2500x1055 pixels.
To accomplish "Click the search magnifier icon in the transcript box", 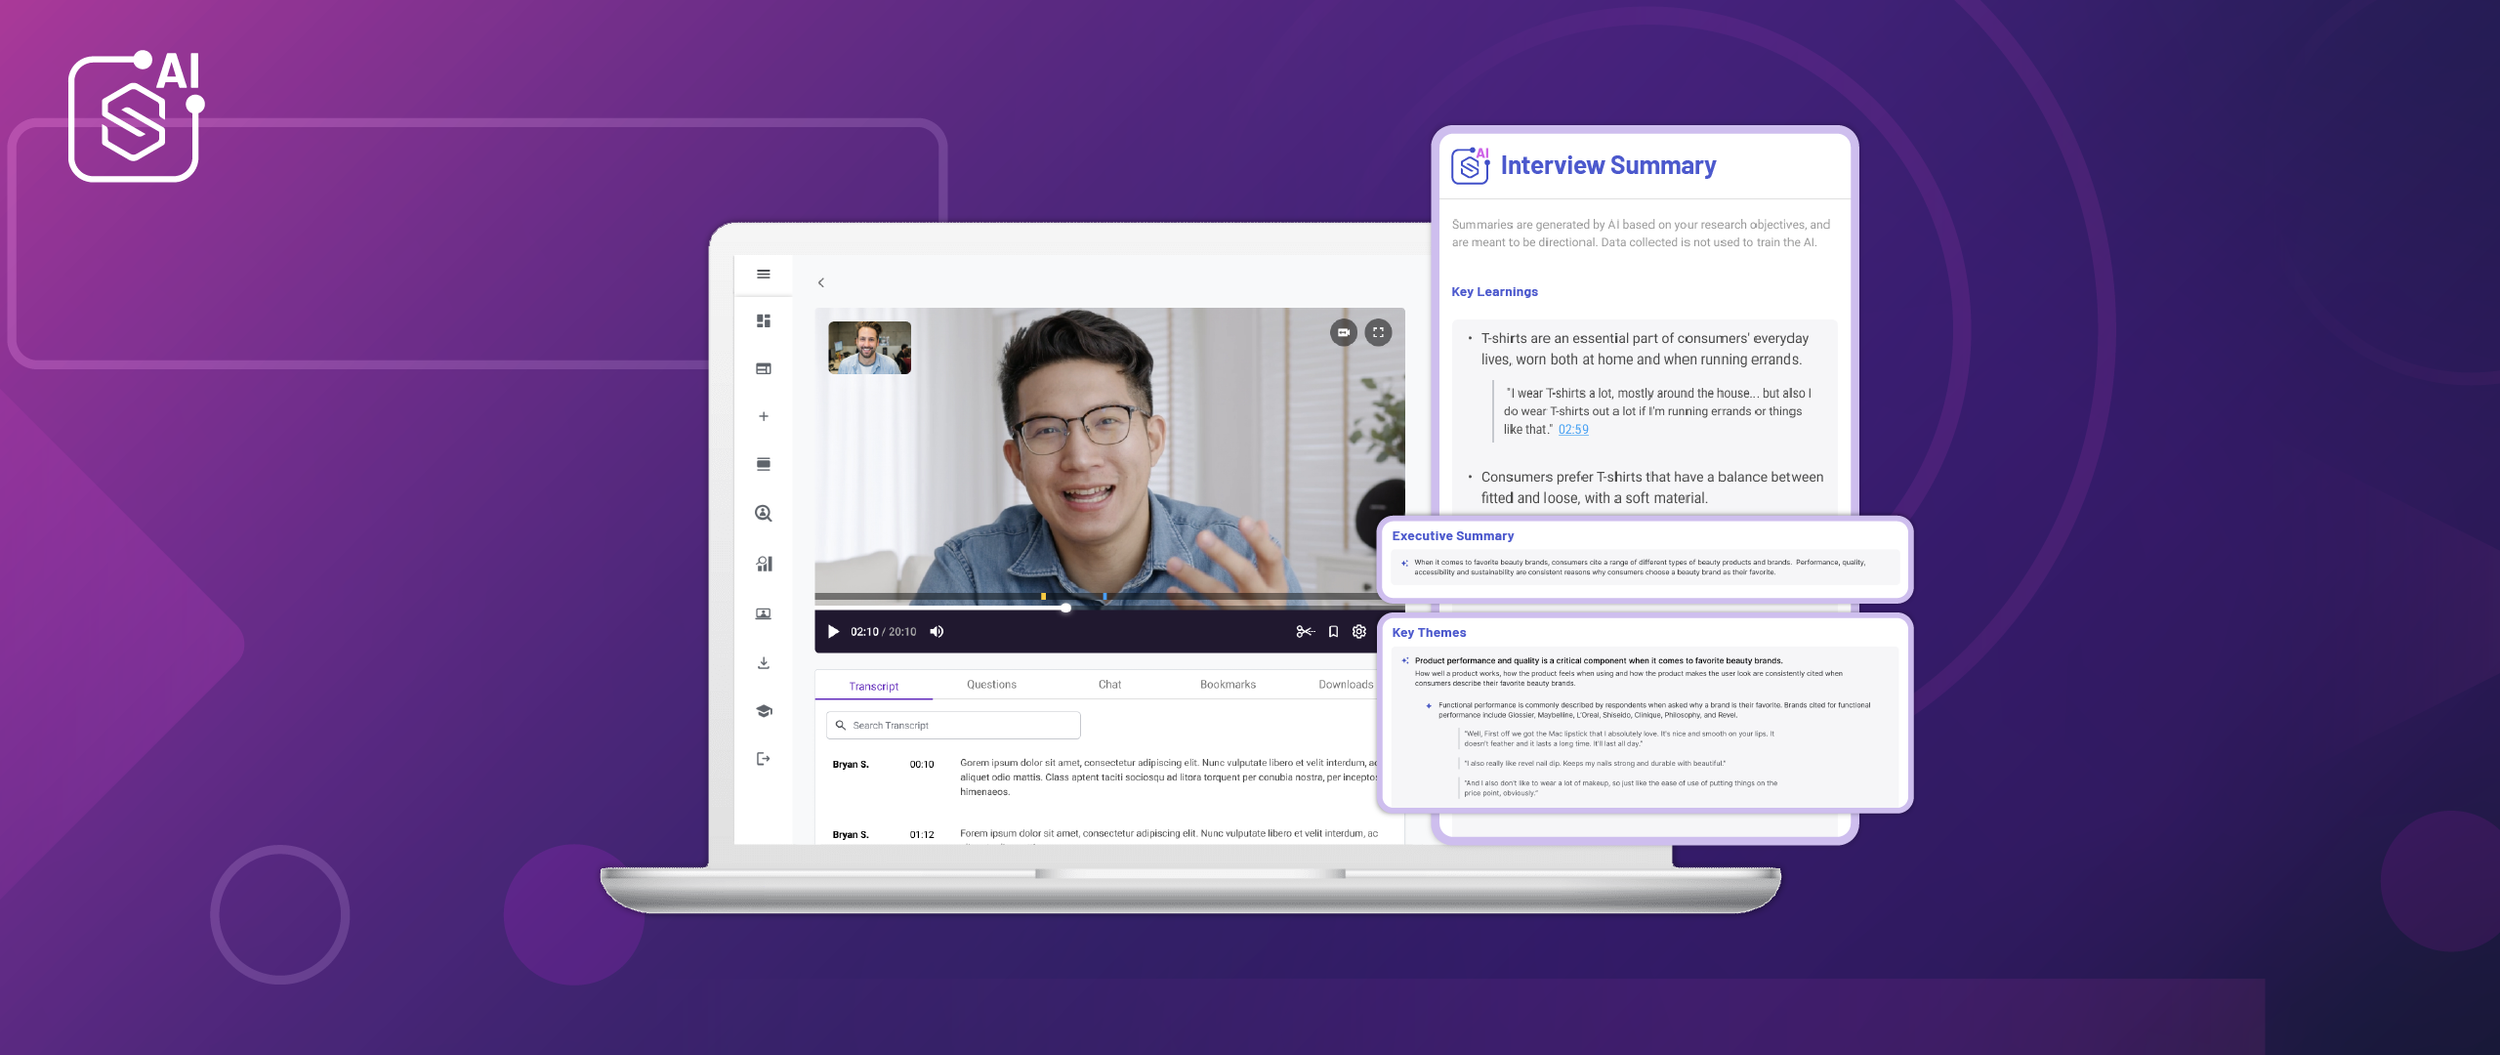I will pyautogui.click(x=841, y=725).
